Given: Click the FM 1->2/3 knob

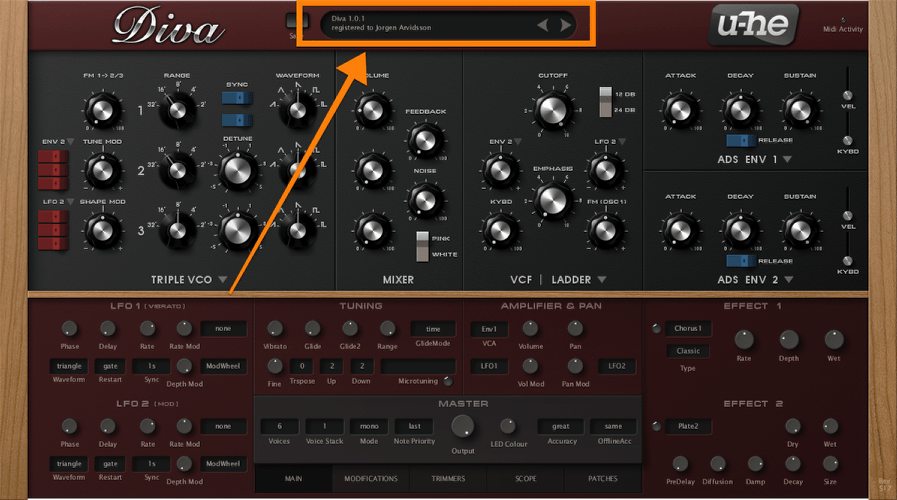Looking at the screenshot, I should pos(102,108).
